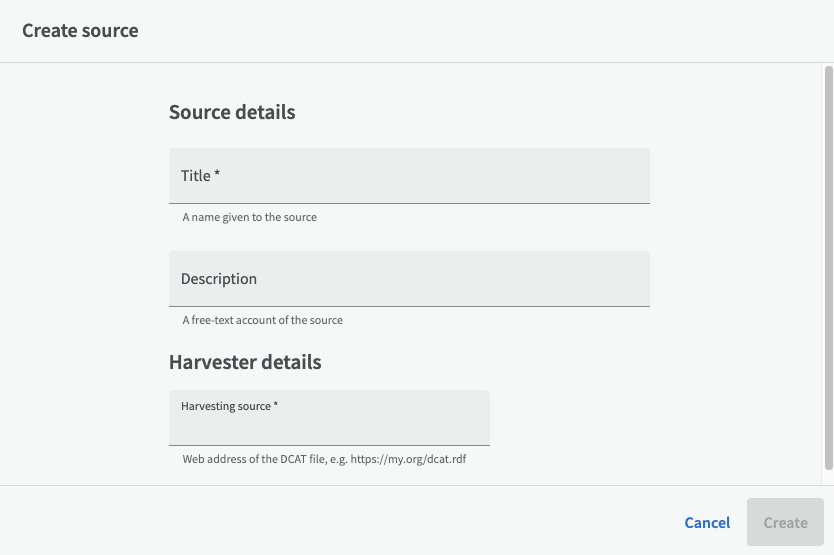Viewport: 834px width, 555px height.
Task: Select the 'Source details' heading
Action: point(232,112)
